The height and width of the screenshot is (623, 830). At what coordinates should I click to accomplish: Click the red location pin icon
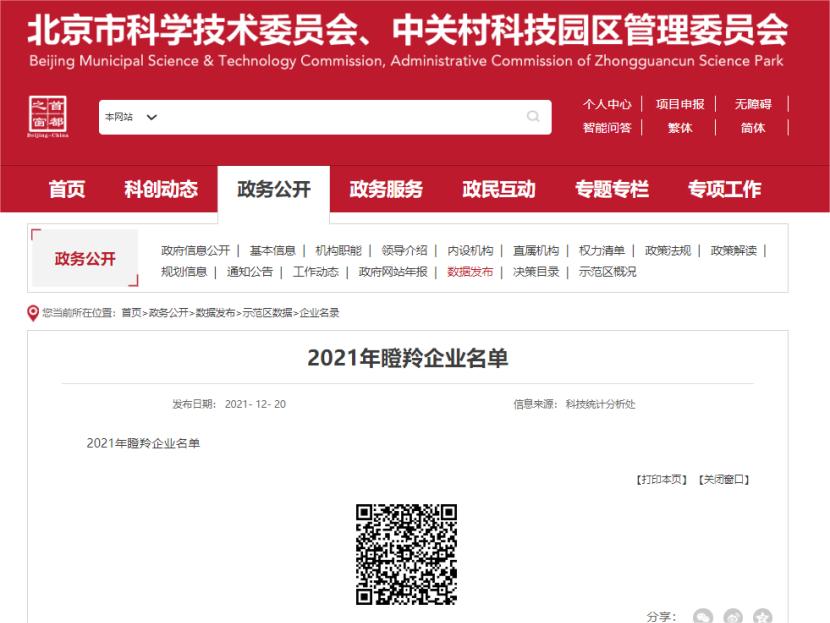tap(33, 313)
